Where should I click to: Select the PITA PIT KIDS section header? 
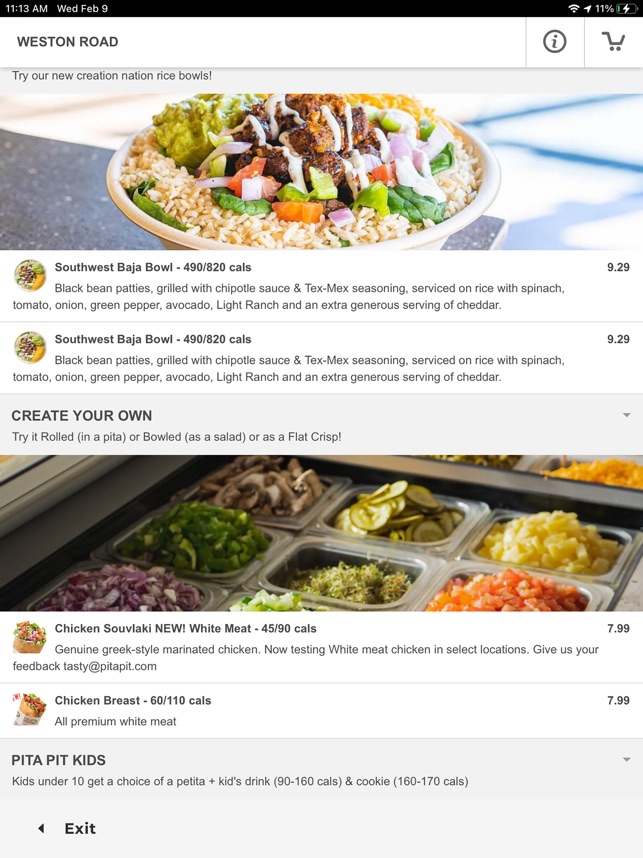click(x=59, y=760)
